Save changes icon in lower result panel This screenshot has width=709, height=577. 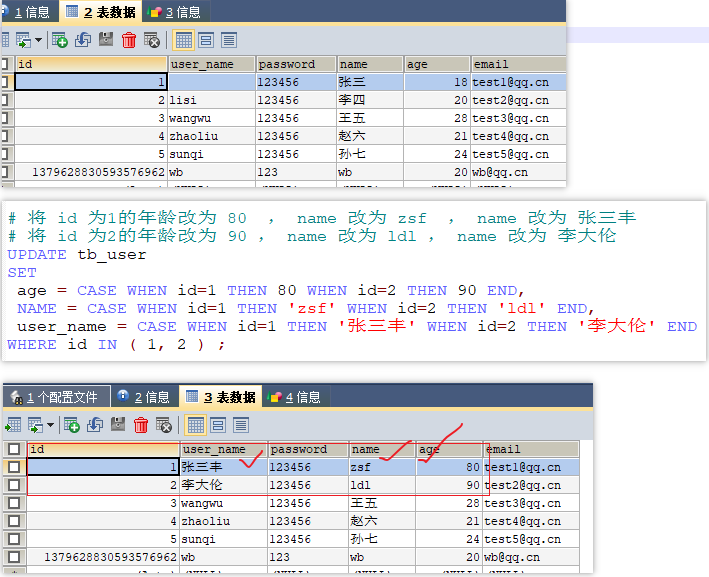tap(118, 425)
